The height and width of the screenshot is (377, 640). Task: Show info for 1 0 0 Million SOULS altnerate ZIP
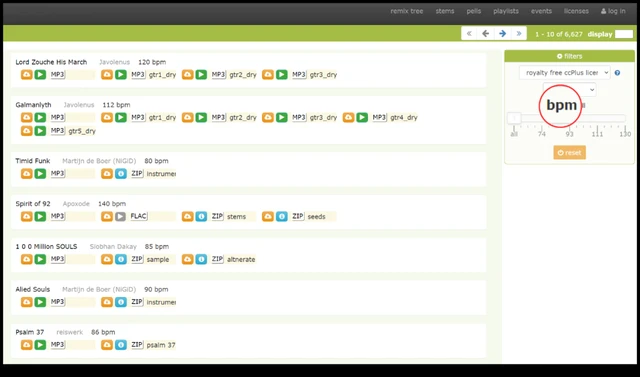(x=201, y=259)
